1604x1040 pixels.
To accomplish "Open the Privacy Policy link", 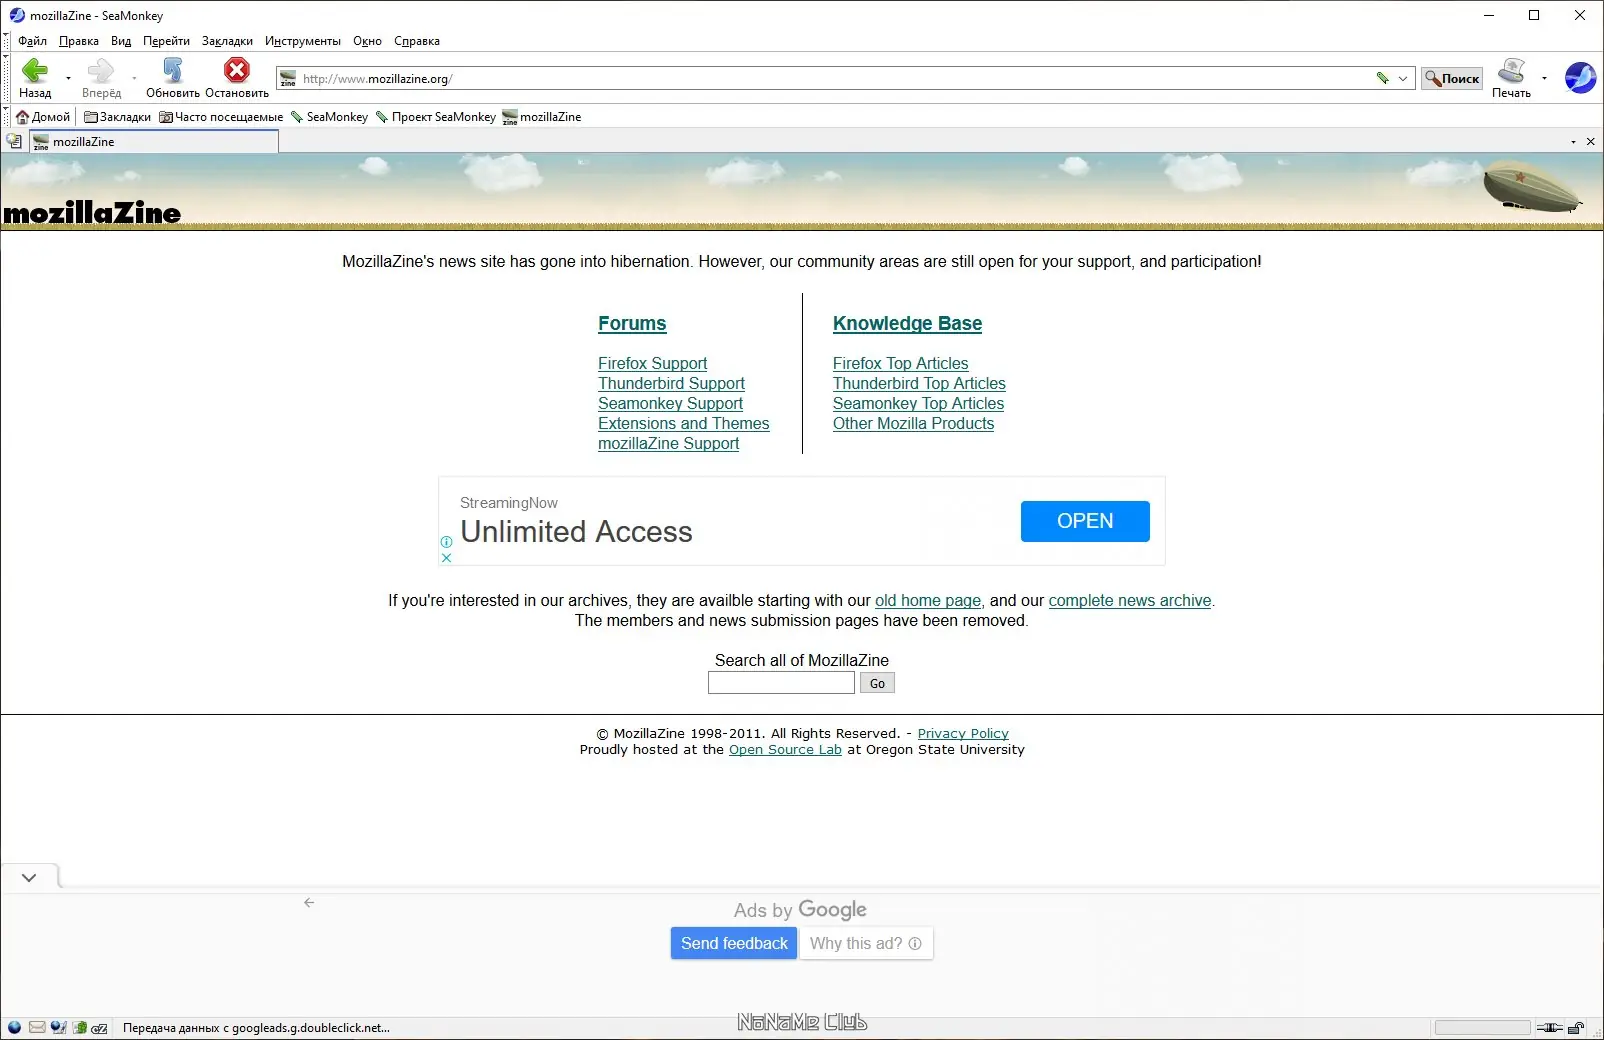I will point(963,733).
